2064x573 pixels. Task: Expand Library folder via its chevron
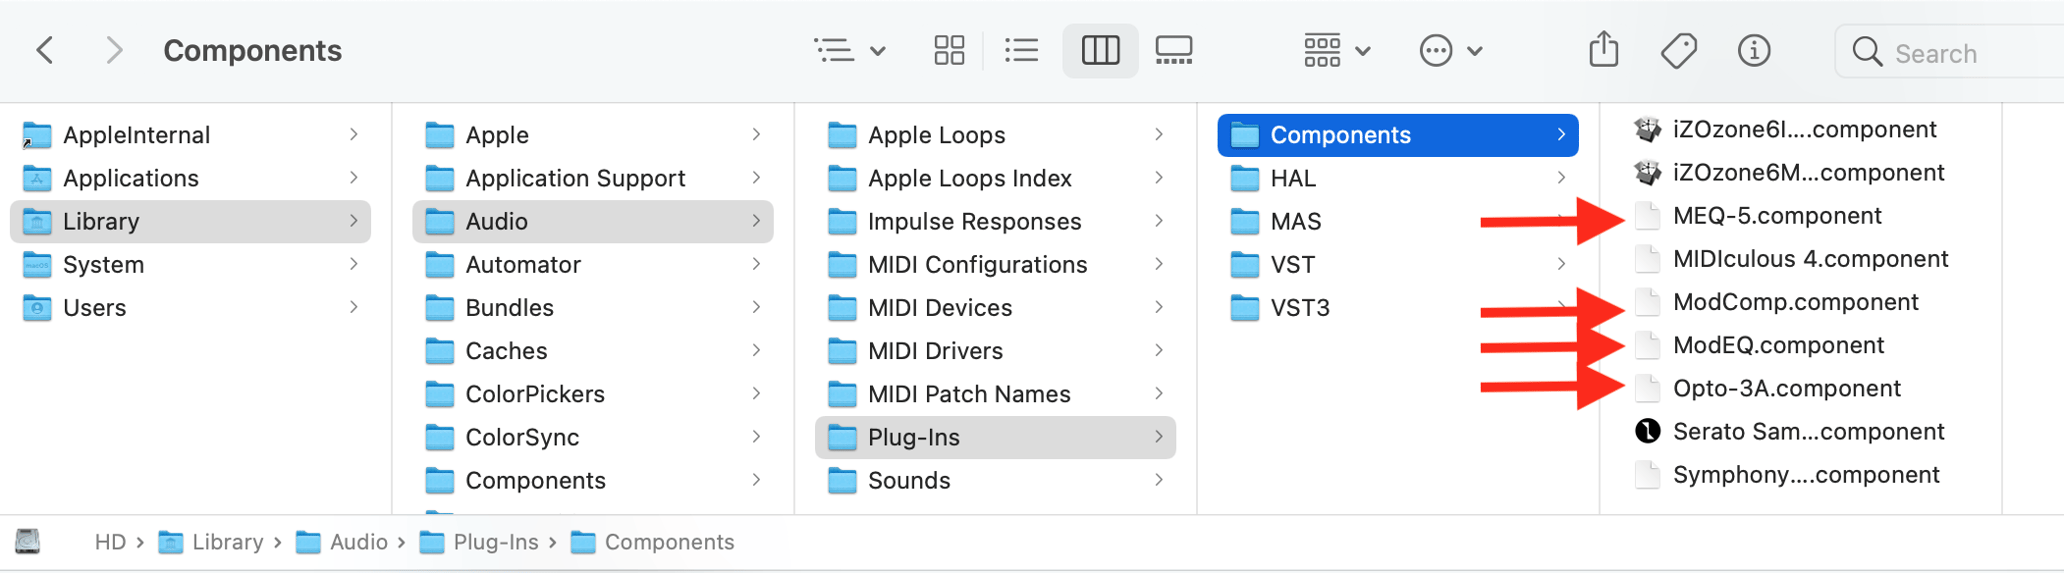[353, 221]
